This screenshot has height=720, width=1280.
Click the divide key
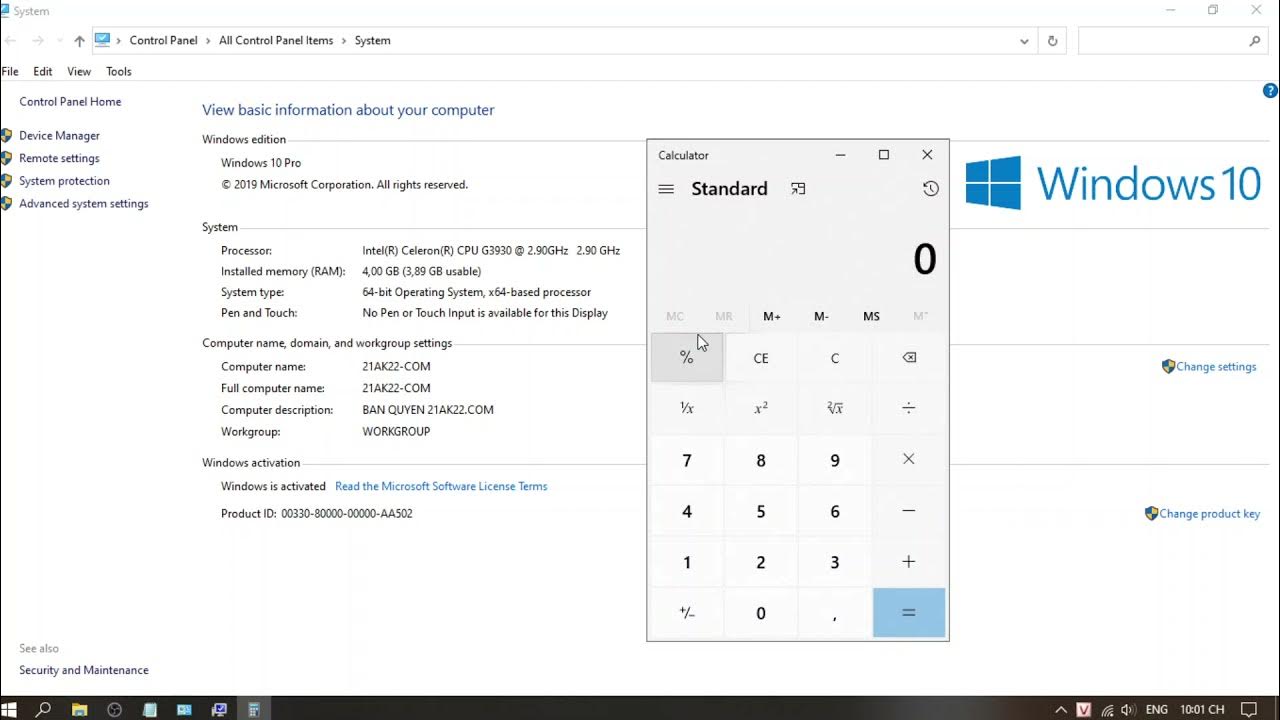[x=909, y=408]
